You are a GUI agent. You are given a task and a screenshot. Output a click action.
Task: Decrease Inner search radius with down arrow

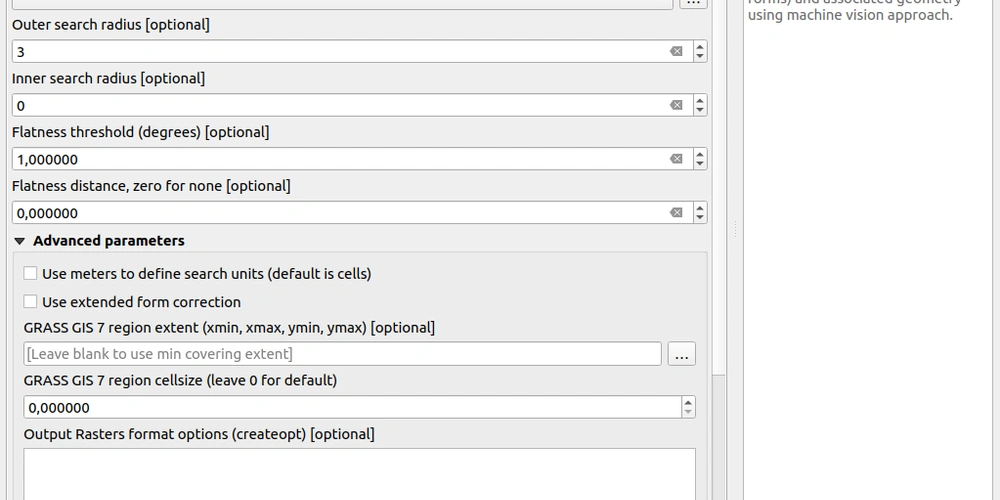(700, 110)
